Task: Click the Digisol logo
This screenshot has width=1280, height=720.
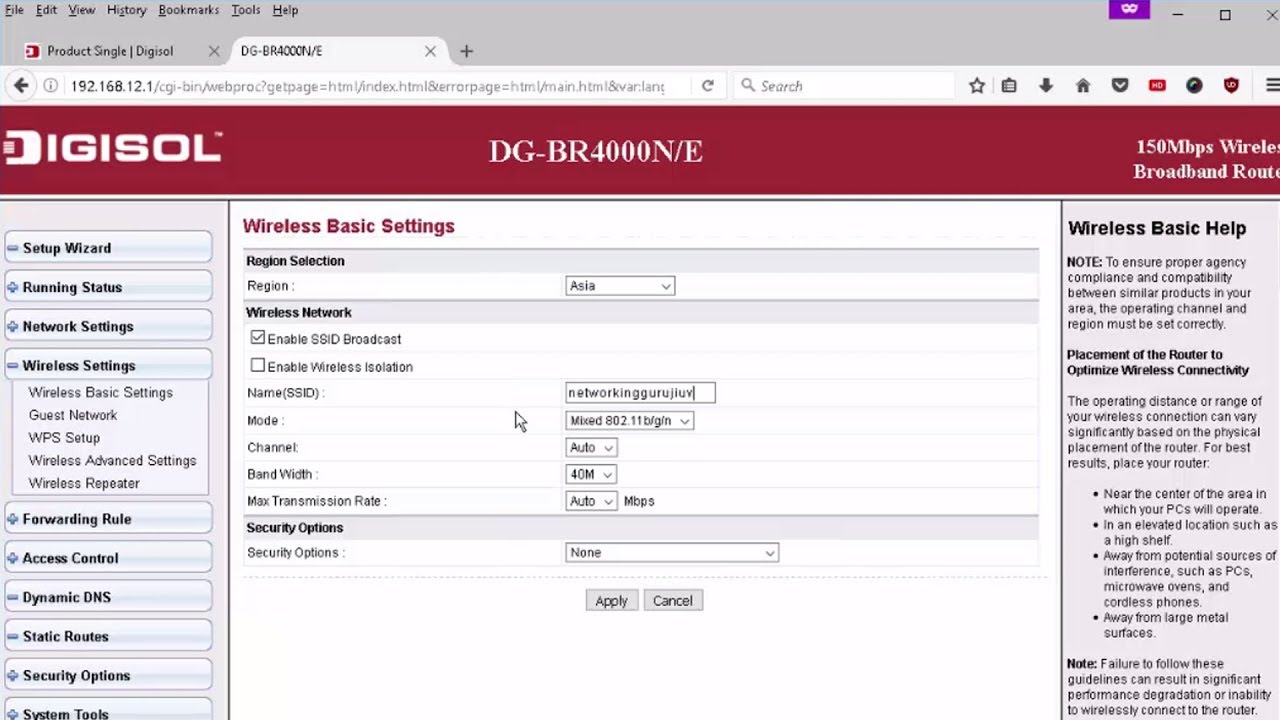Action: point(111,149)
